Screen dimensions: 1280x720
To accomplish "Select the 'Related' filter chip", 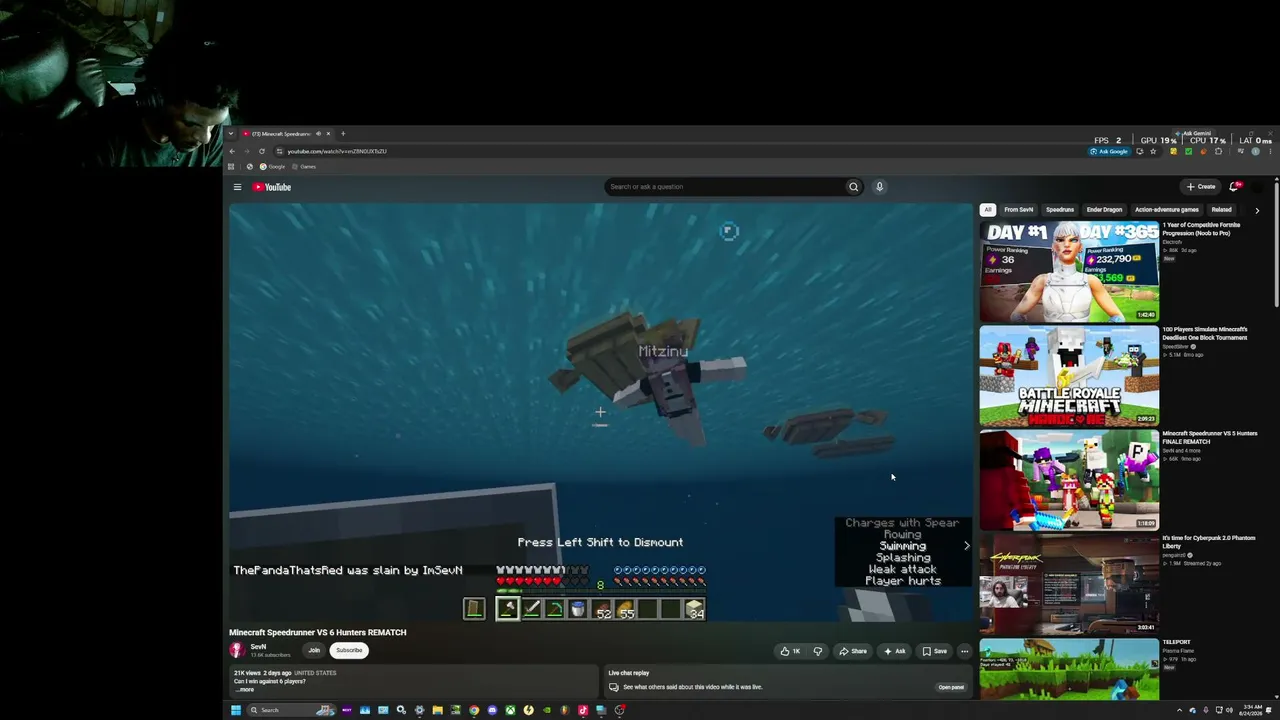I will [x=1222, y=210].
